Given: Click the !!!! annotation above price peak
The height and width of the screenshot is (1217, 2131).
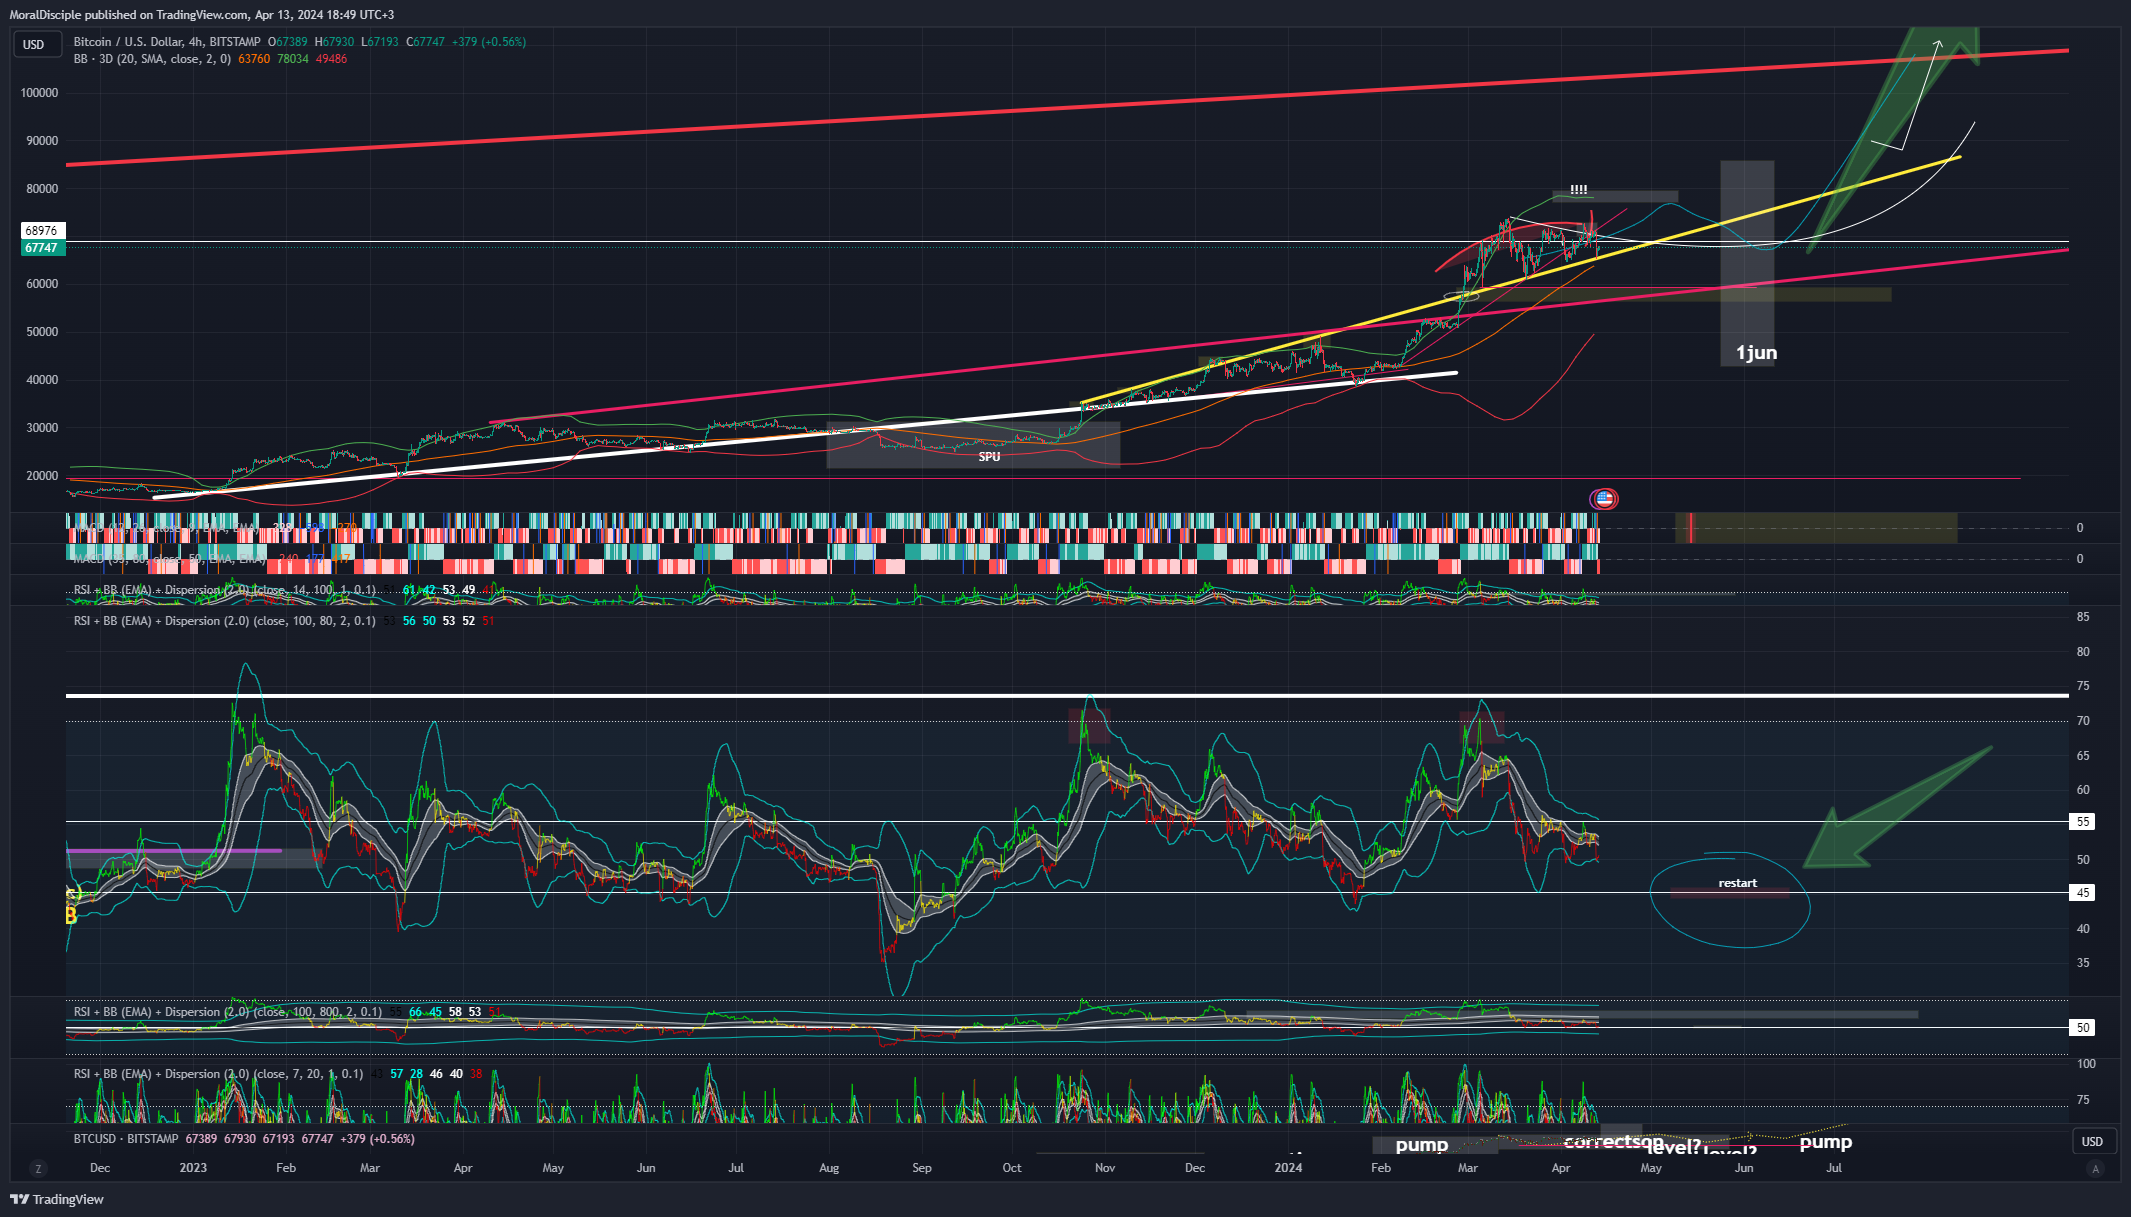Looking at the screenshot, I should (x=1578, y=190).
